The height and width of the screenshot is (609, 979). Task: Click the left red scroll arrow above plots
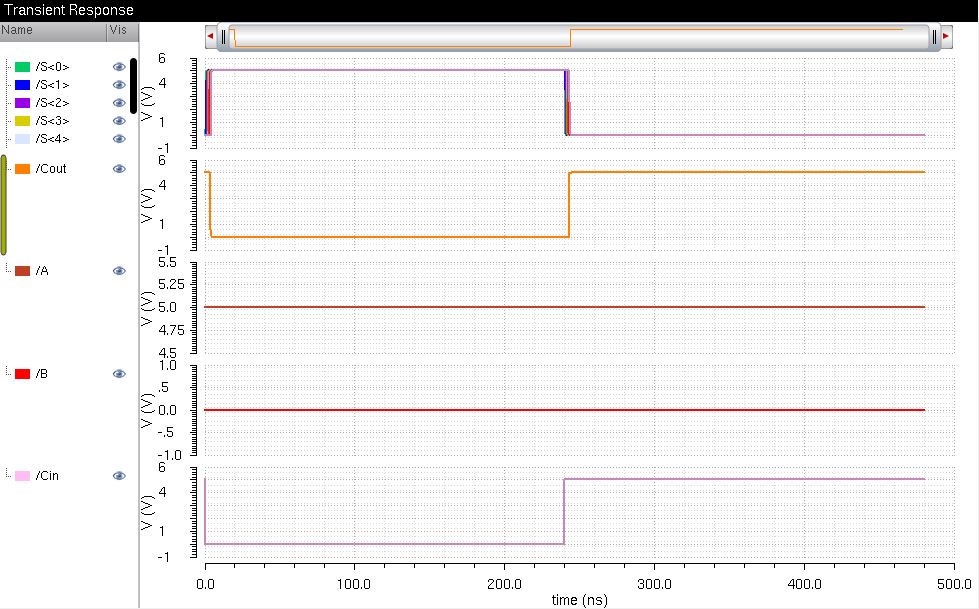coord(209,36)
